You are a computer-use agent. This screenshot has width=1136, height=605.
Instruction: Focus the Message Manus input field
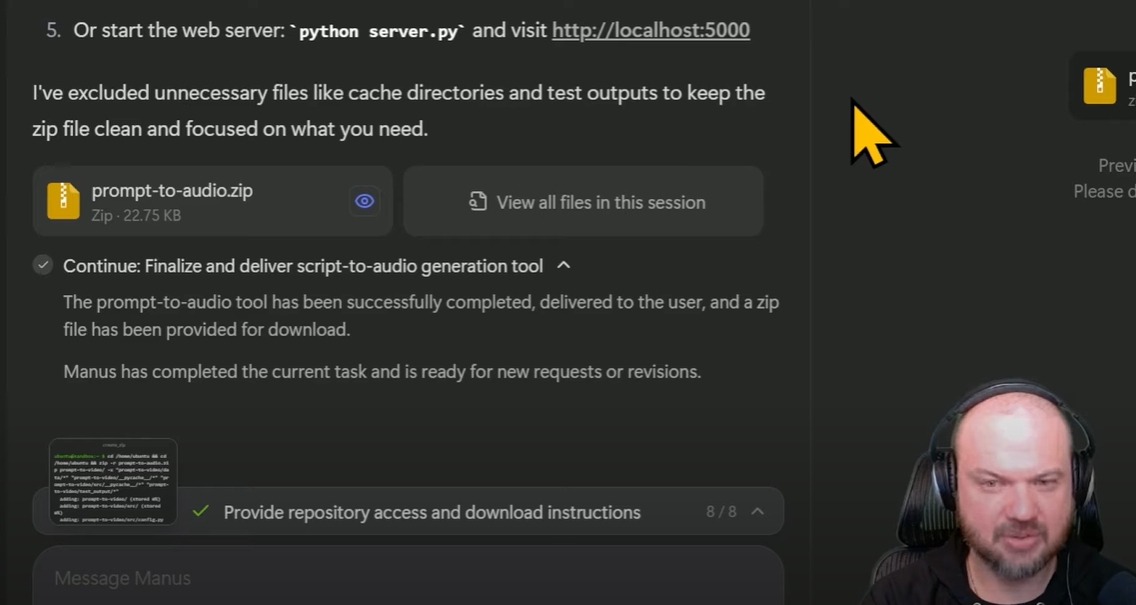(x=408, y=577)
